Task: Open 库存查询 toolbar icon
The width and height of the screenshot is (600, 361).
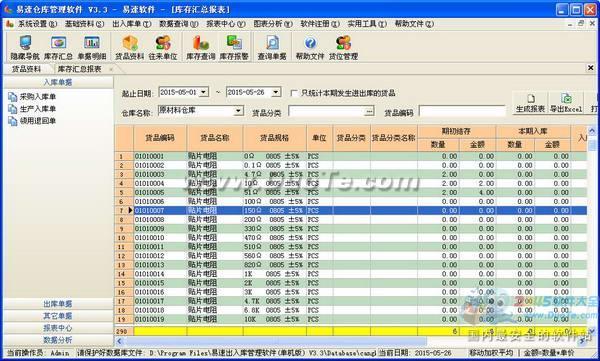Action: click(201, 47)
